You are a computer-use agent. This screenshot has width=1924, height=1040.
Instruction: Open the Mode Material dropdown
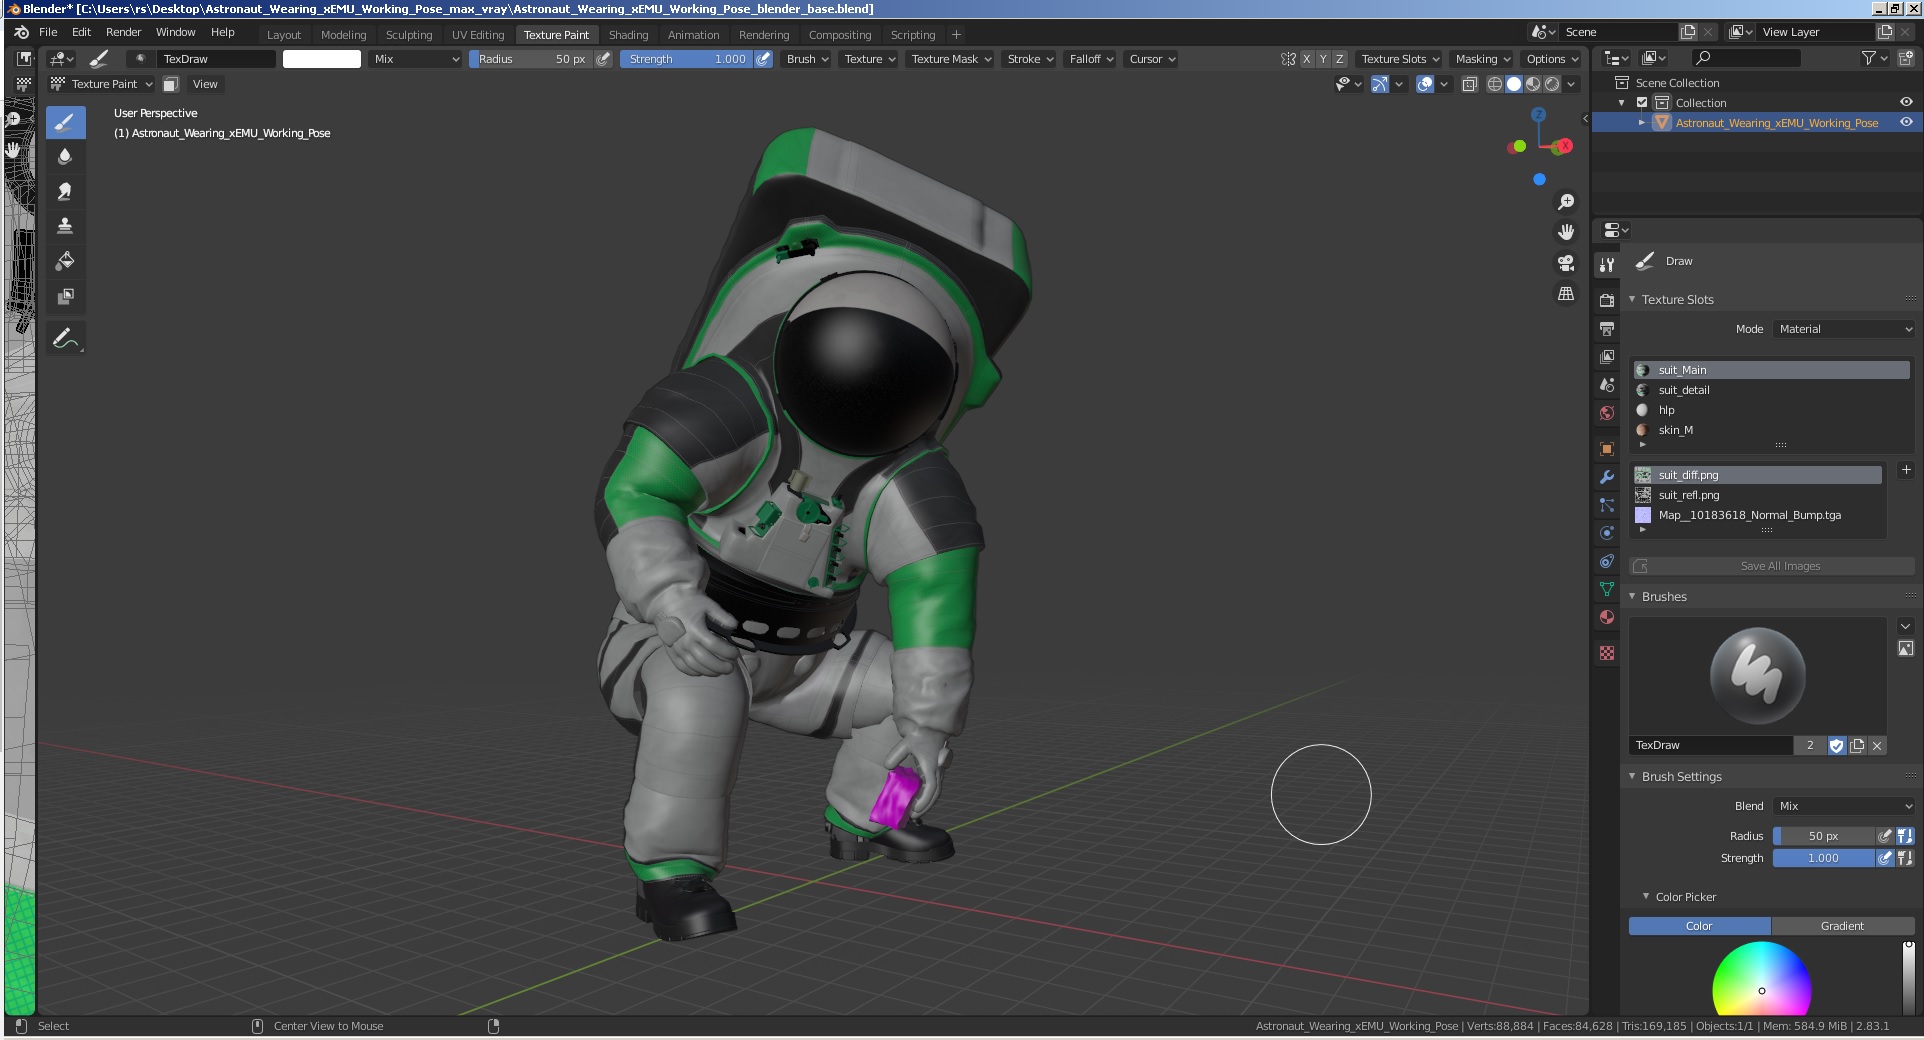point(1844,329)
